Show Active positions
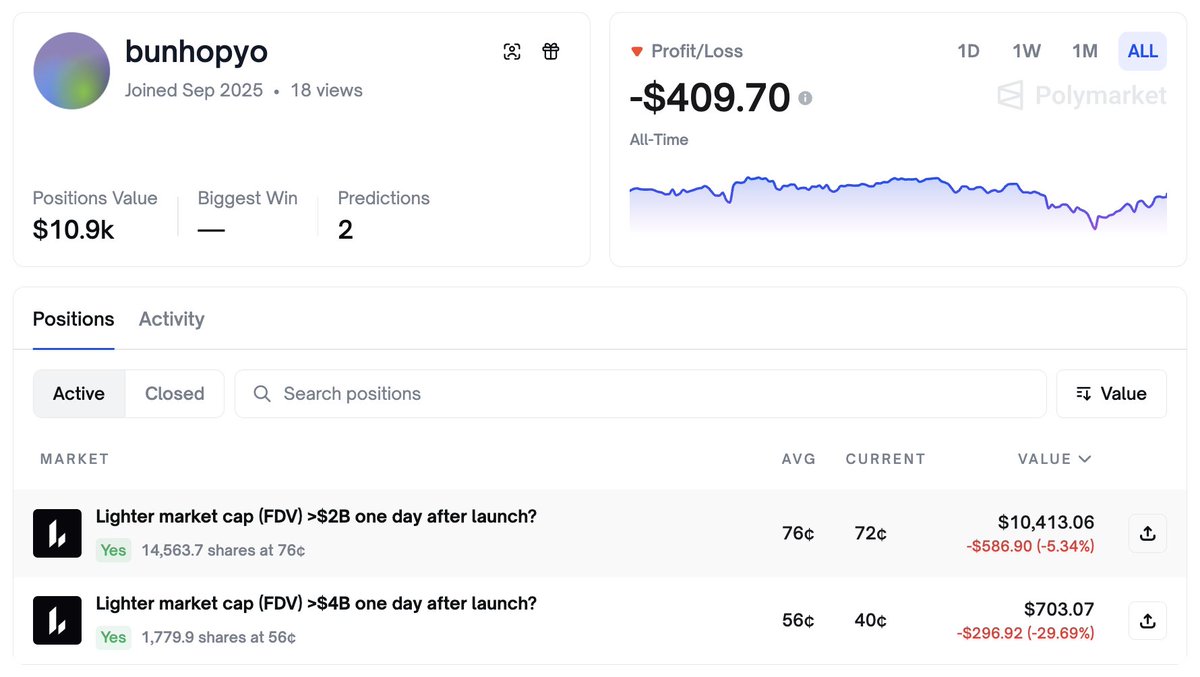This screenshot has height=677, width=1200. (79, 394)
